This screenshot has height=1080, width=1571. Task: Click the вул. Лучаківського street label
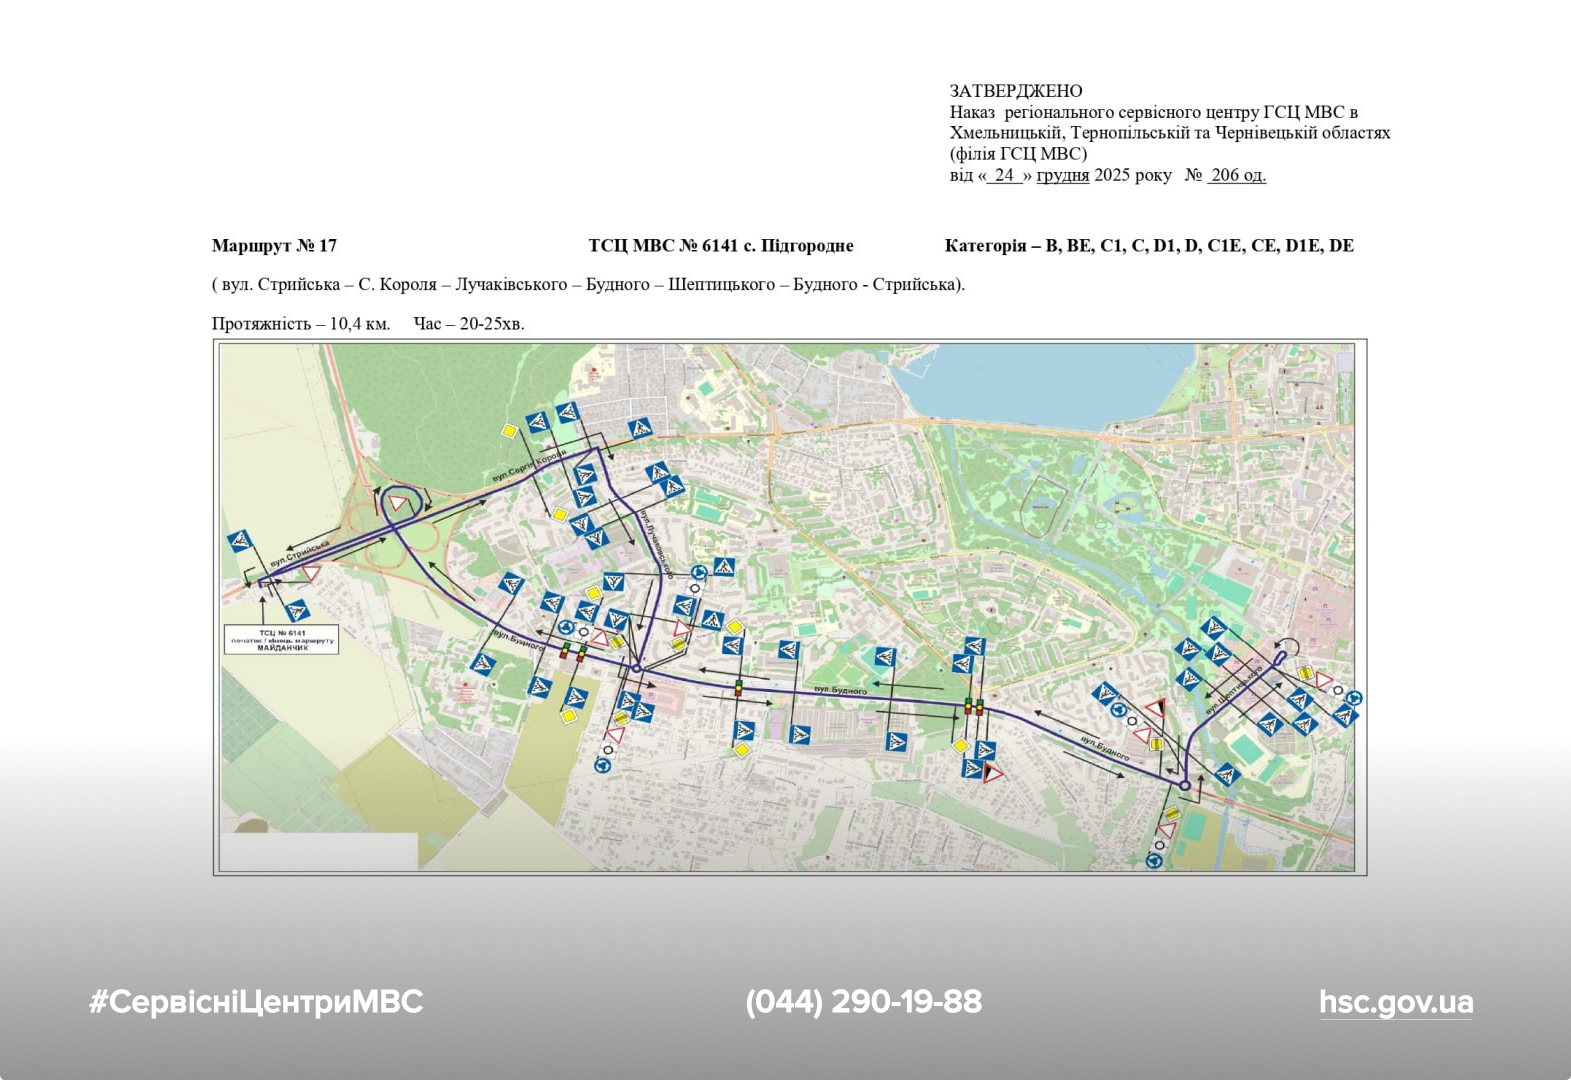655,541
